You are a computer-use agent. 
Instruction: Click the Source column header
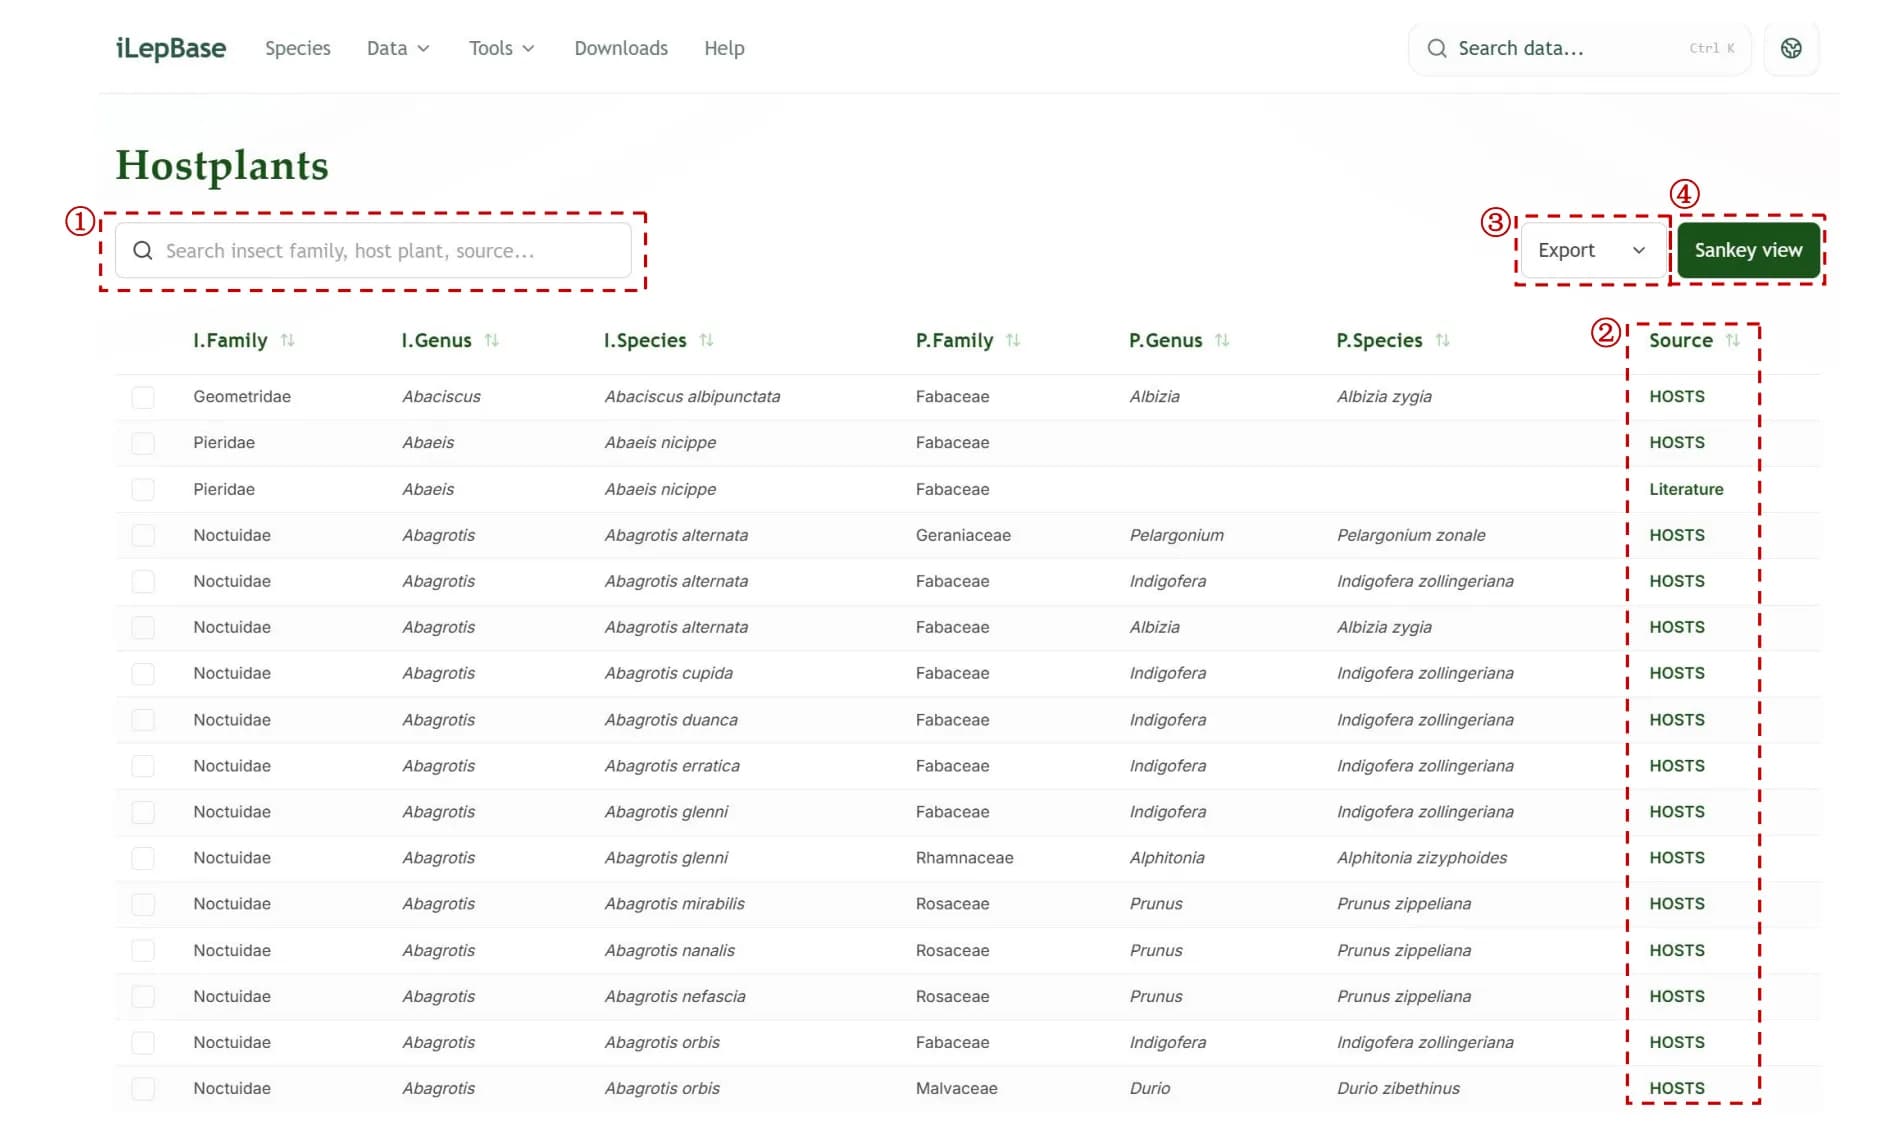[1681, 340]
